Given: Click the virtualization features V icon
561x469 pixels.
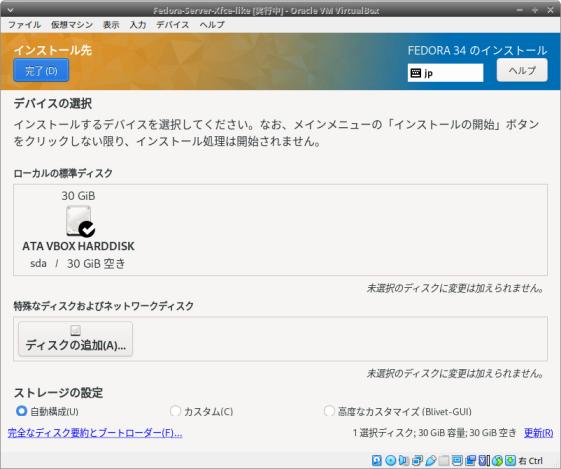Looking at the screenshot, I should (484, 460).
